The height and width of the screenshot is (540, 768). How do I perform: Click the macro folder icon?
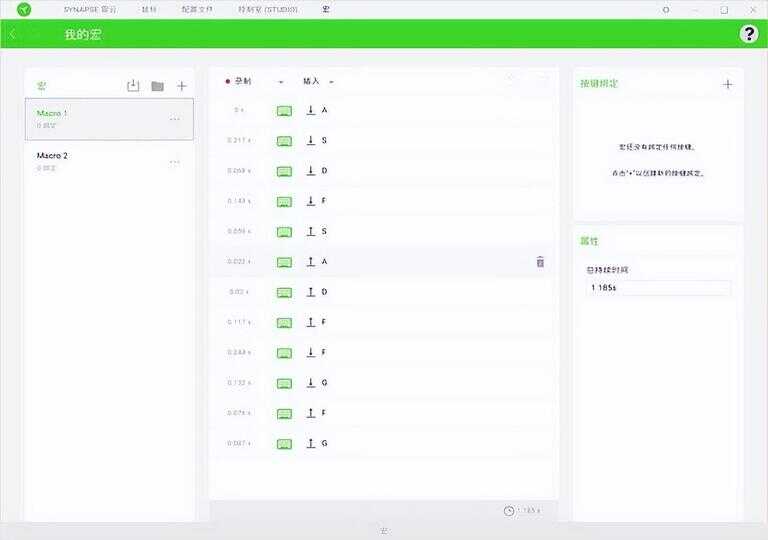click(x=157, y=86)
